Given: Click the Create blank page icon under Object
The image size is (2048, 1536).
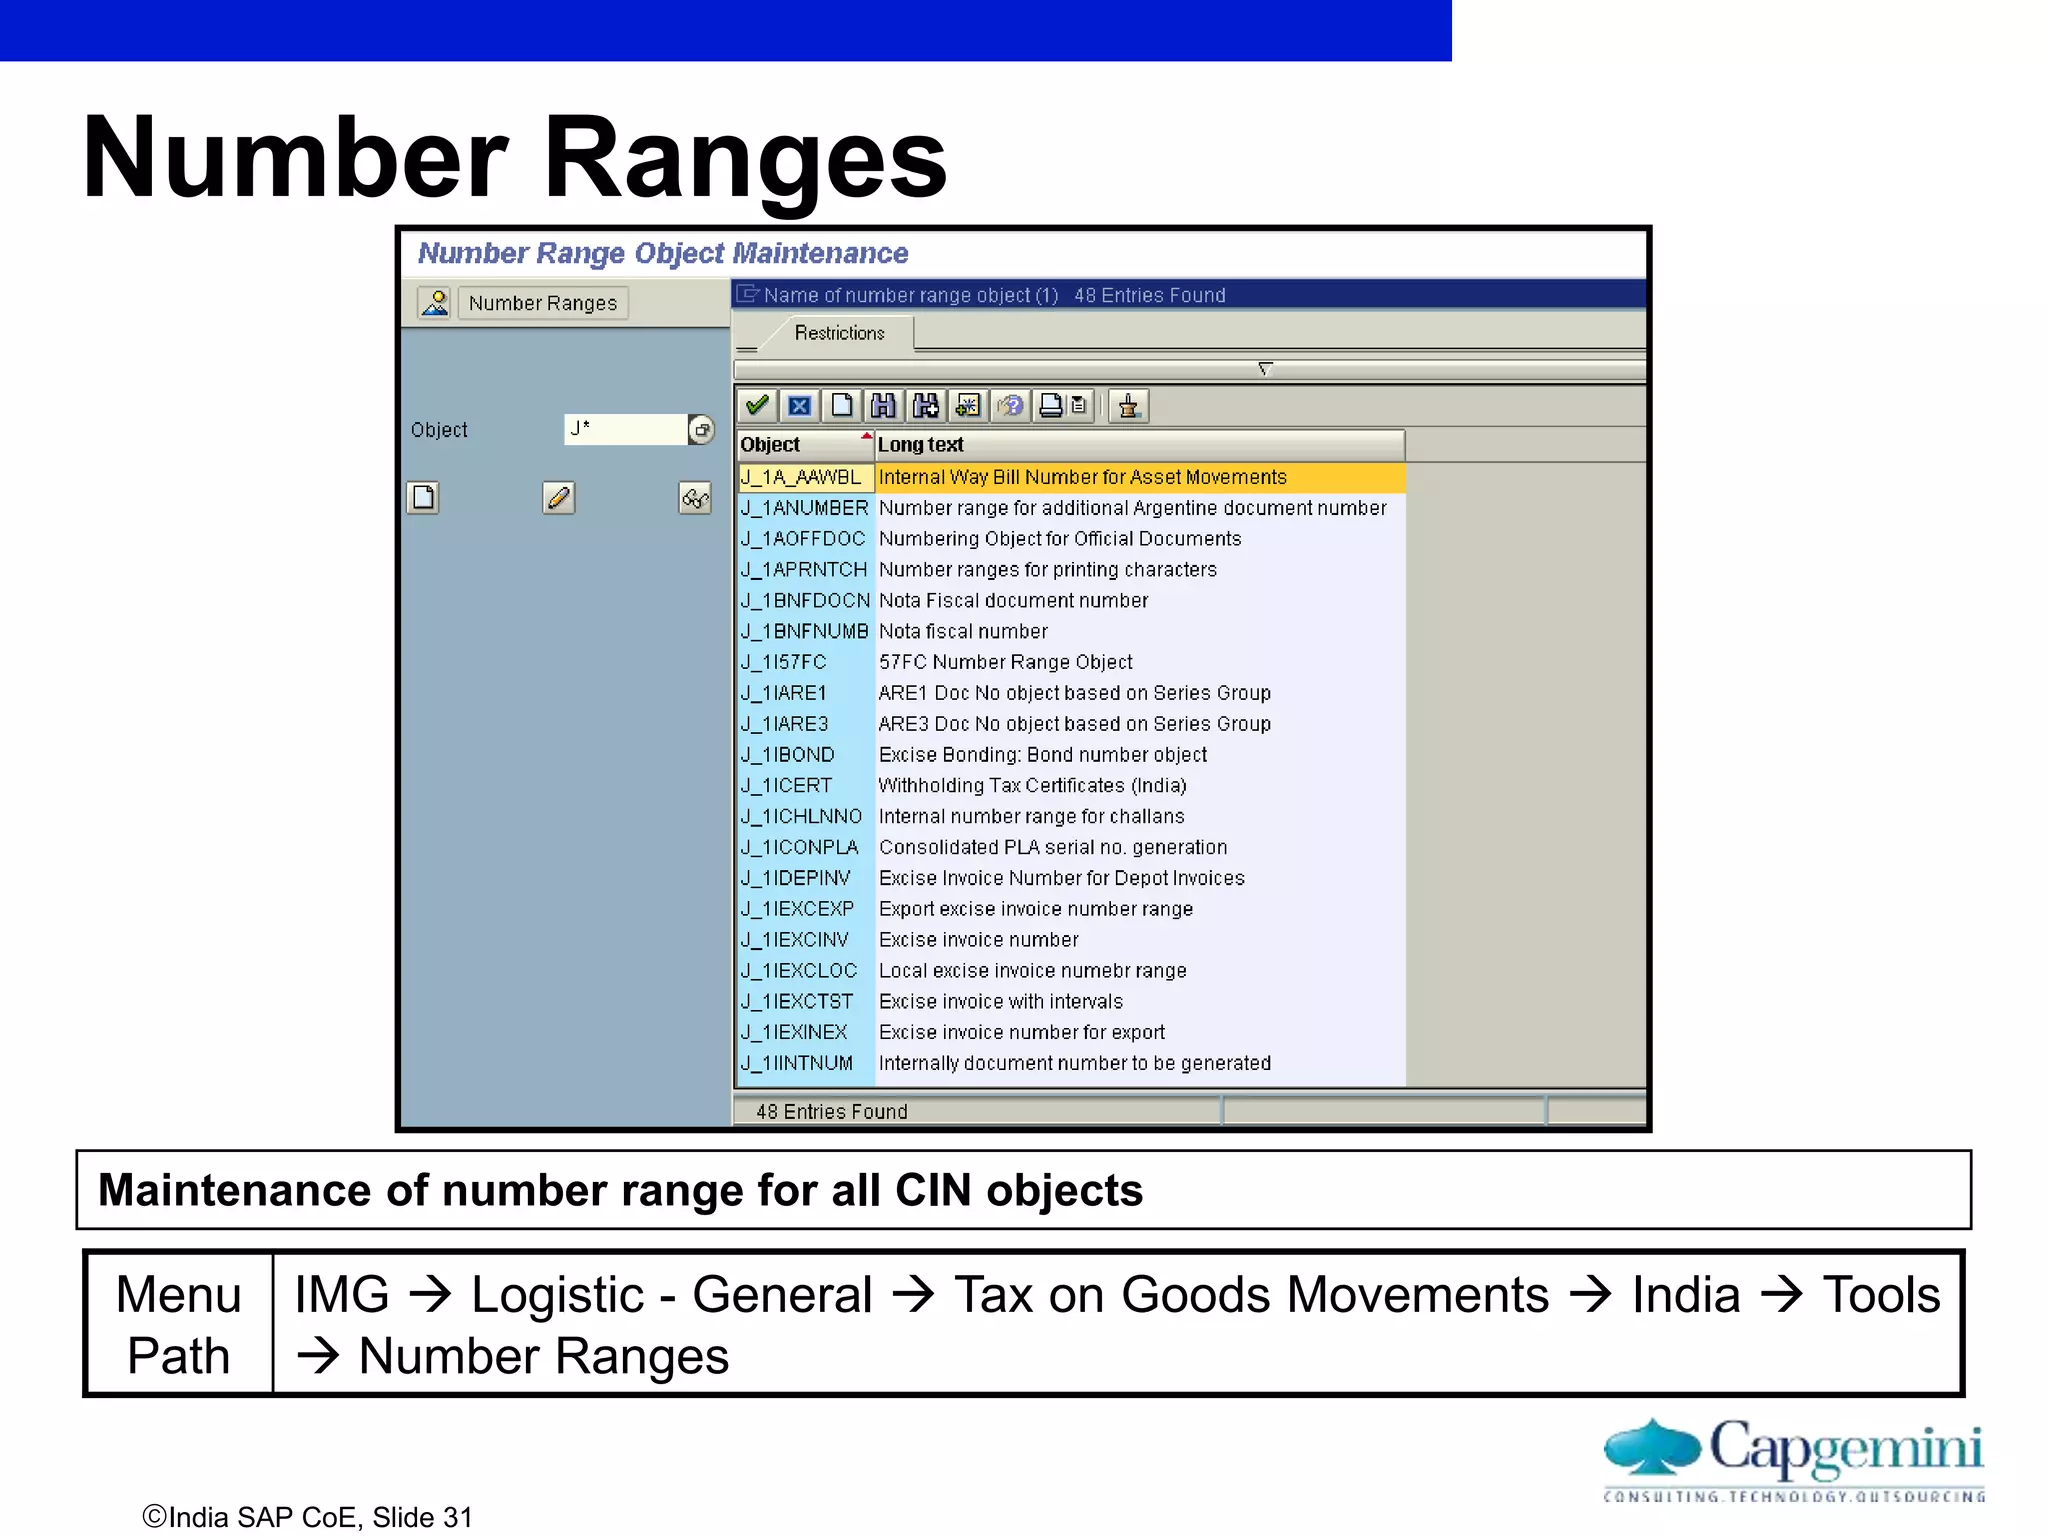Looking at the screenshot, I should [x=424, y=497].
